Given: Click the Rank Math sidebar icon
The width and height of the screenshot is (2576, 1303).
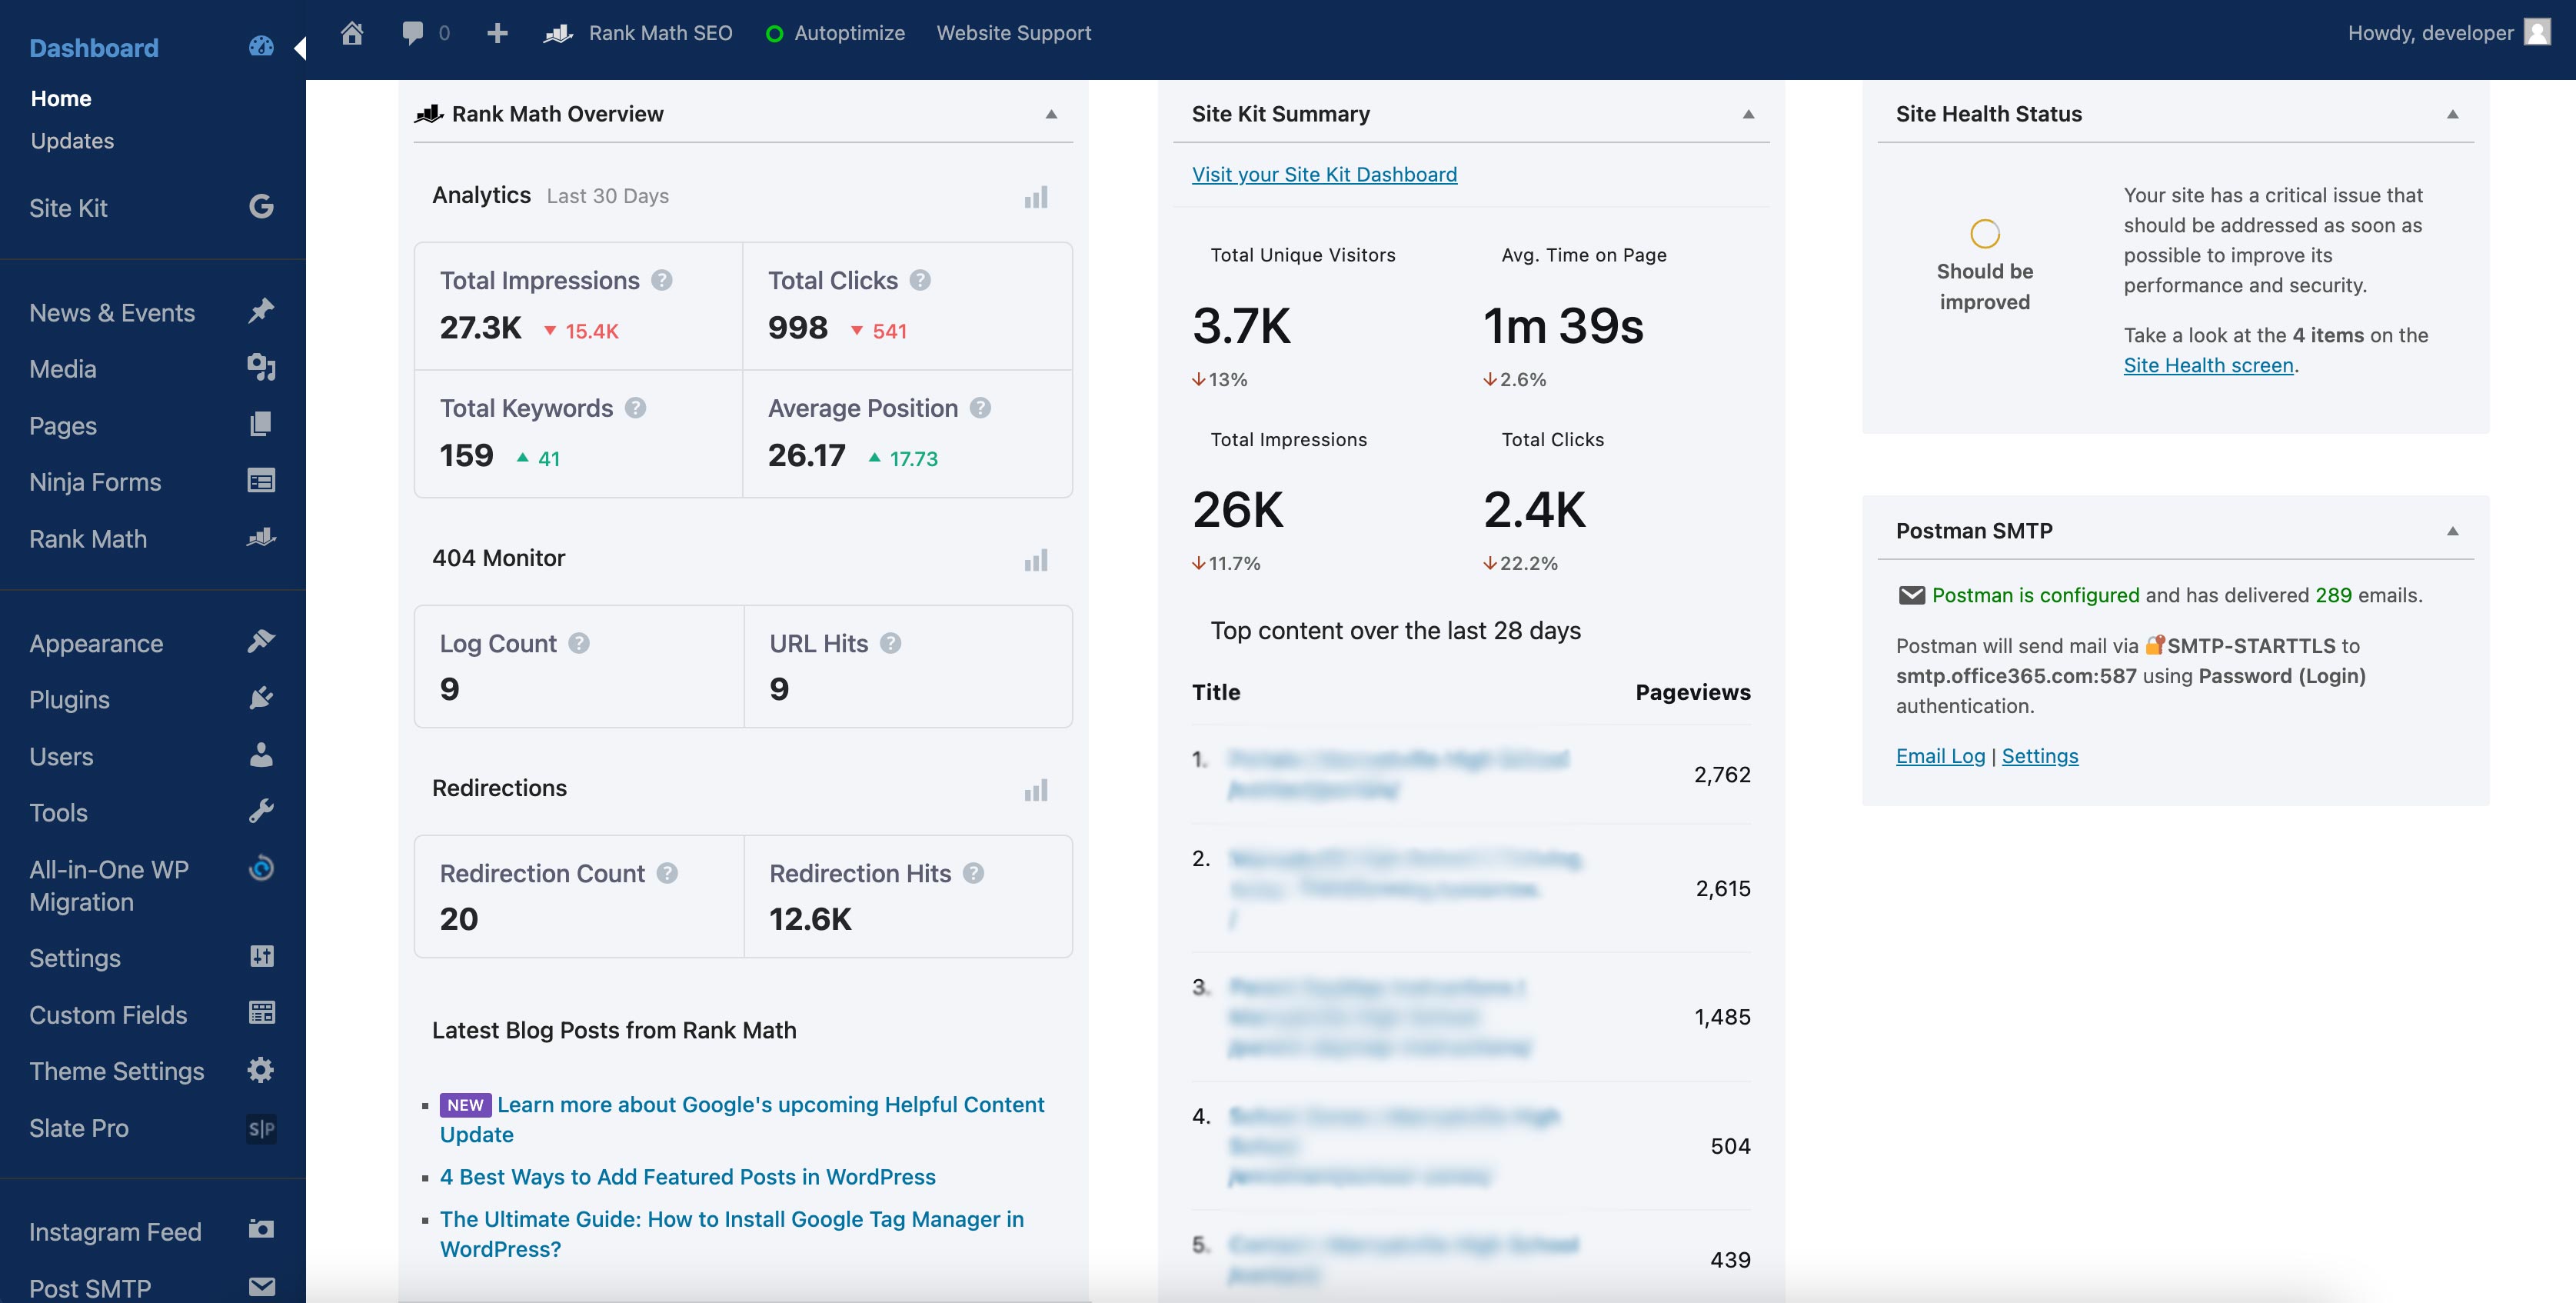Looking at the screenshot, I should [x=261, y=537].
